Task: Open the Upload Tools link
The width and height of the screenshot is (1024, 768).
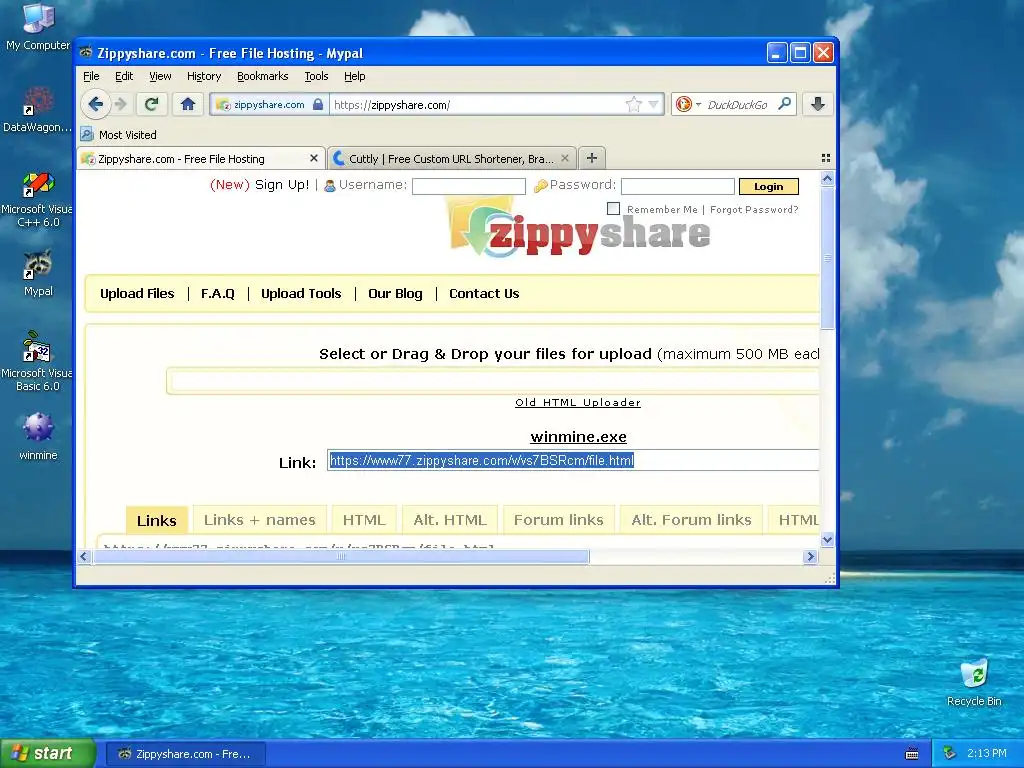Action: [301, 293]
